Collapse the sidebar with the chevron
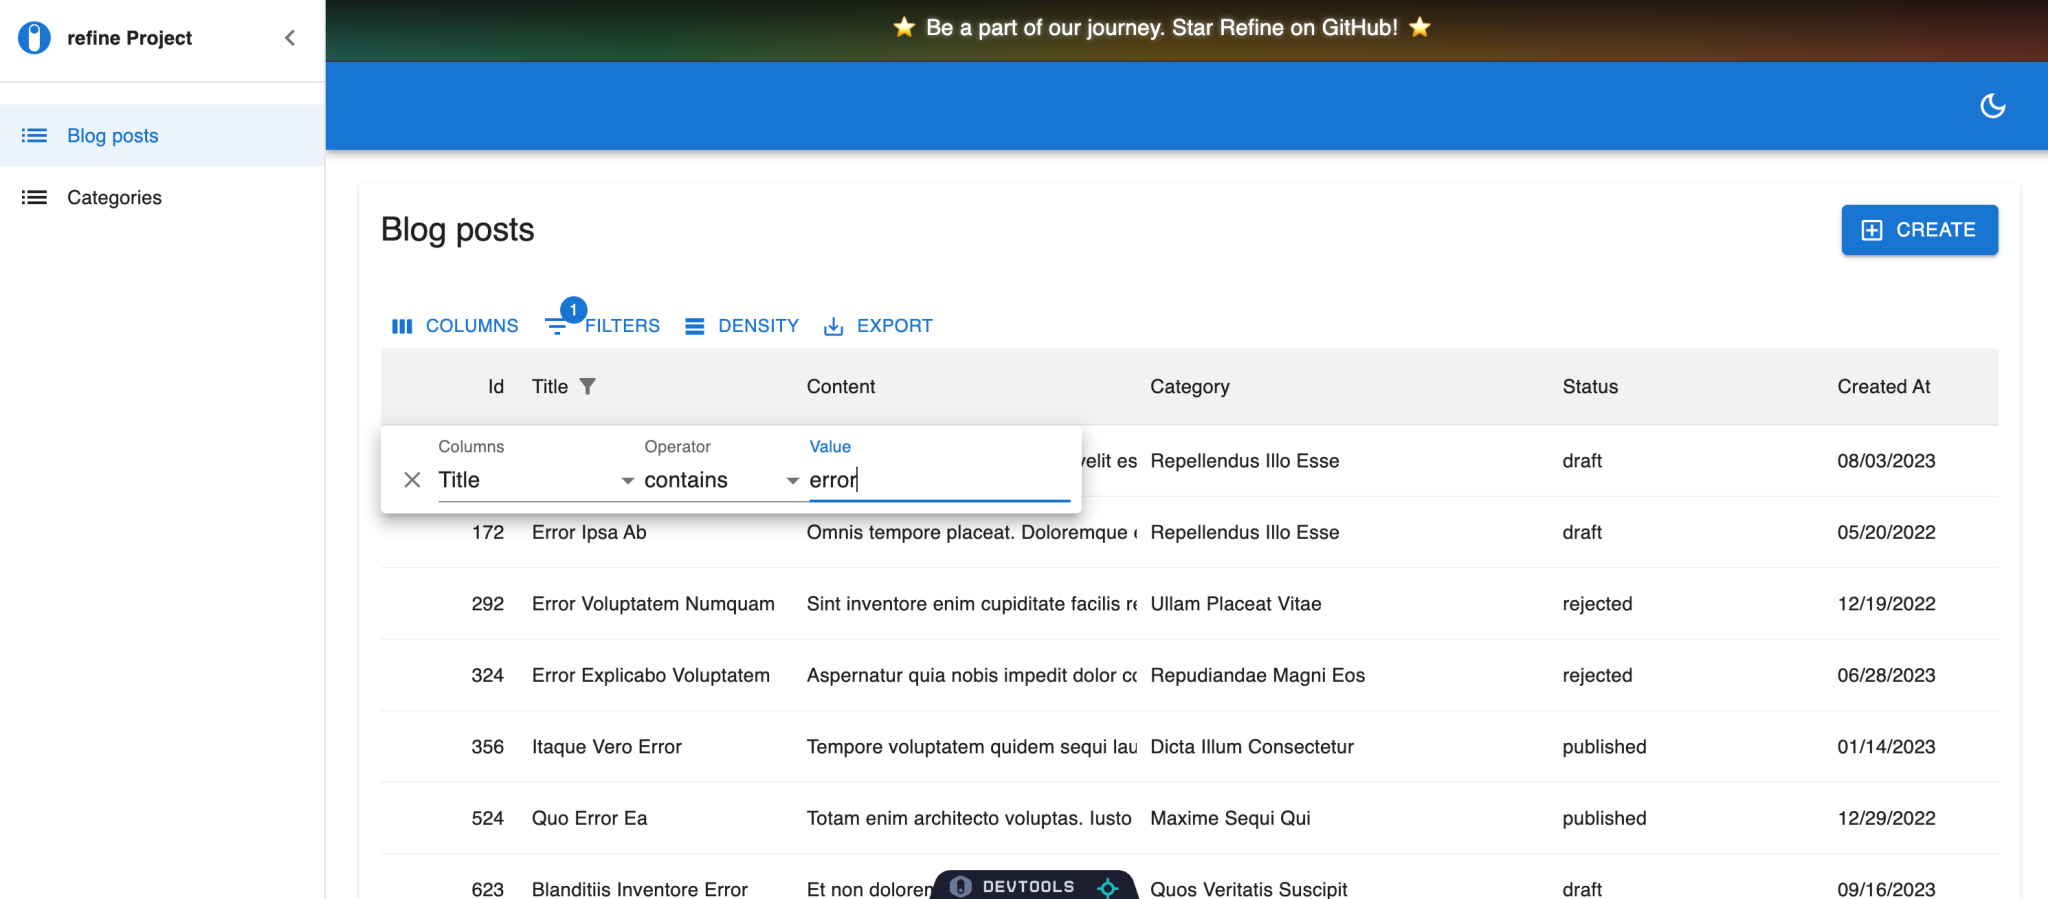This screenshot has width=2048, height=899. [x=290, y=38]
